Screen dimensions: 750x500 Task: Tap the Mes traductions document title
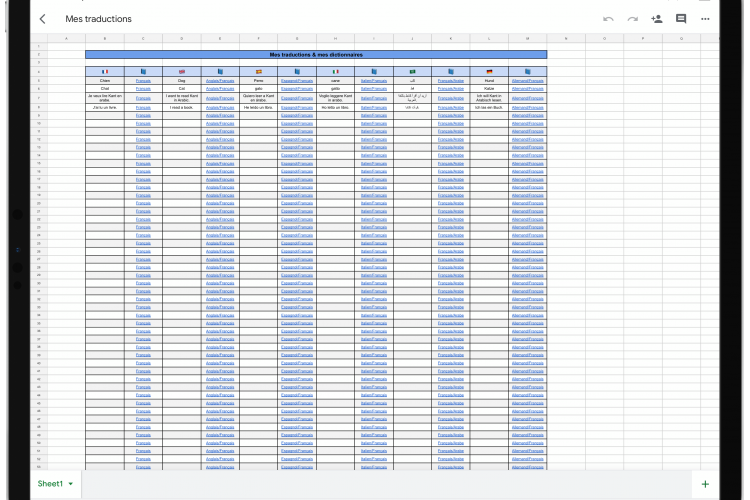coord(99,19)
